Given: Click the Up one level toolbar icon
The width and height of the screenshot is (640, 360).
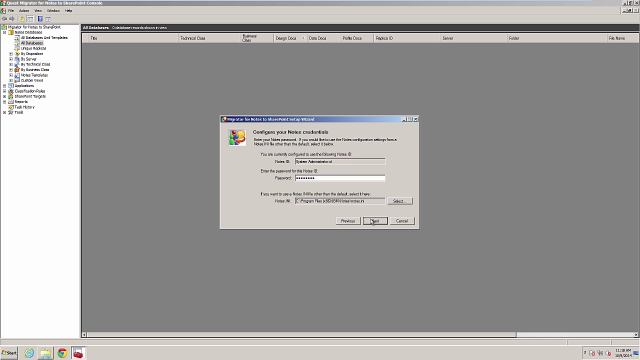Looking at the screenshot, I should point(22,19).
